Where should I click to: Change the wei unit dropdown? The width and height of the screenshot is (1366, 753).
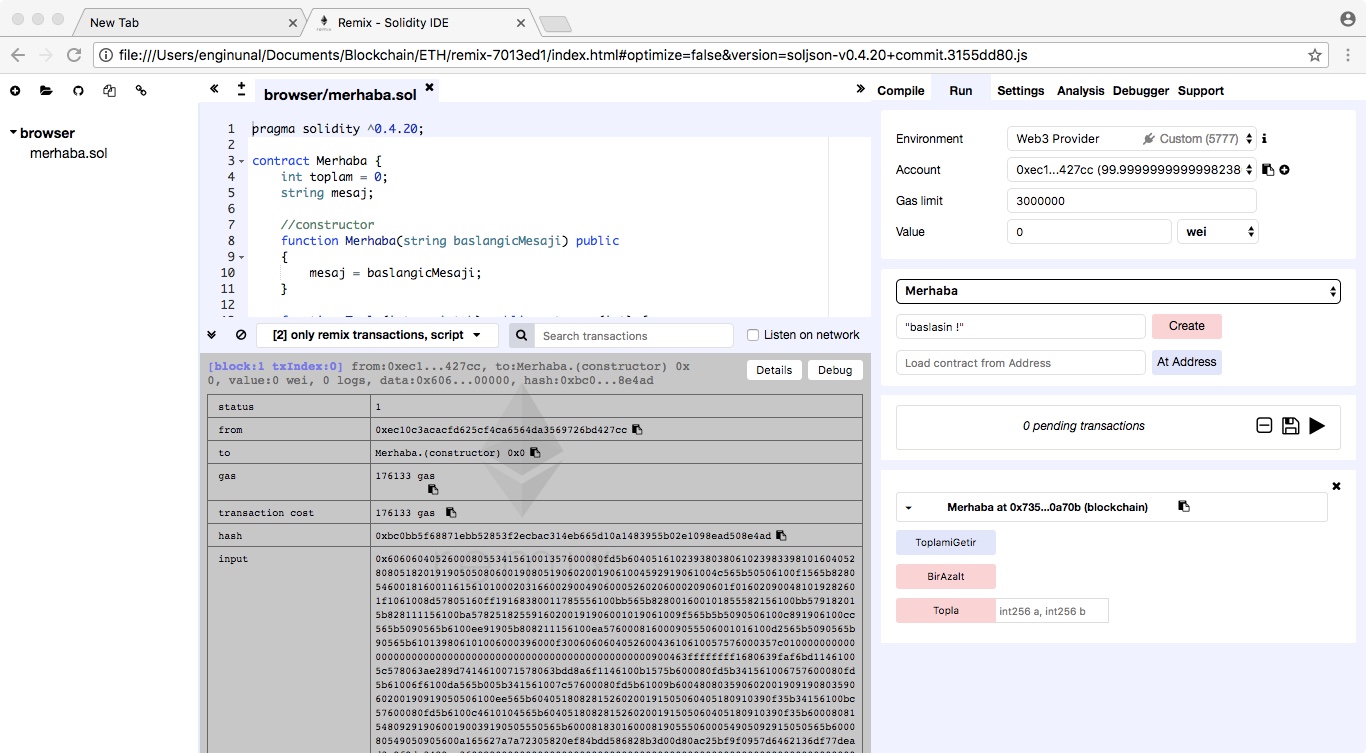coord(1218,232)
